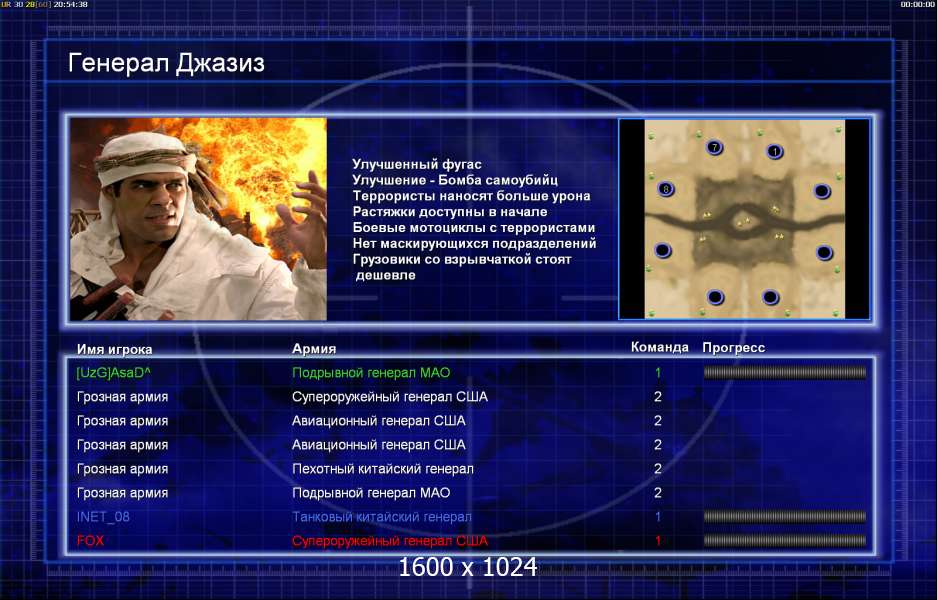Click "Грузовики со взрывчаткой стоят" line
937x600 pixels.
tap(462, 259)
